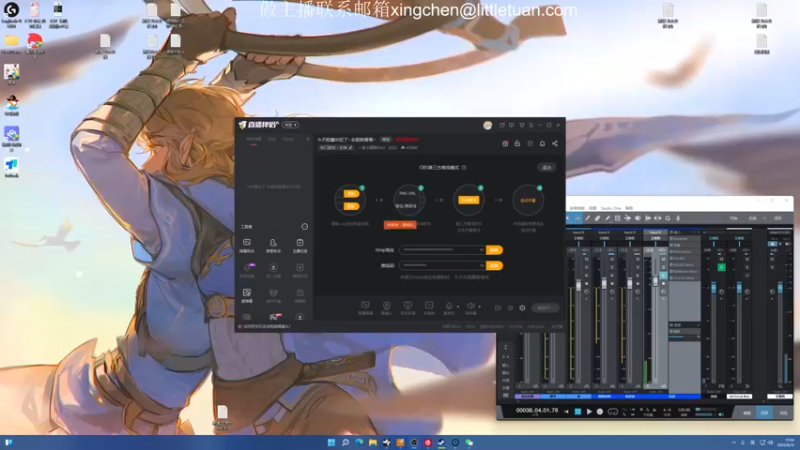Image resolution: width=800 pixels, height=450 pixels.
Task: Click the time display in Studio One transport
Action: (537, 410)
